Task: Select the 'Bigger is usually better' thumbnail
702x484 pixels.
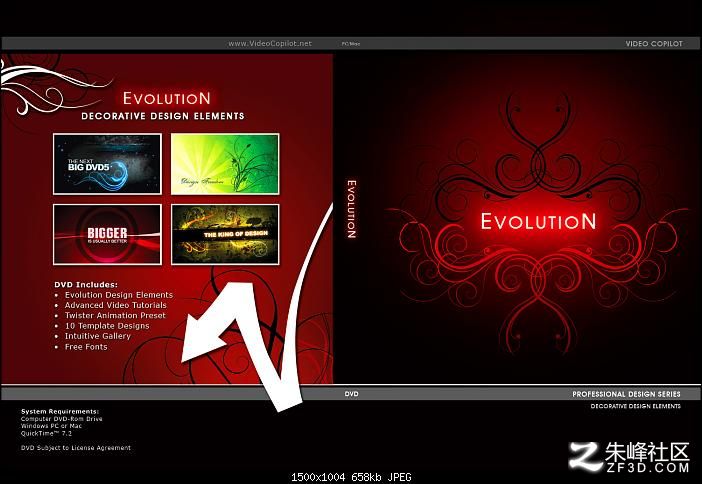Action: coord(107,234)
